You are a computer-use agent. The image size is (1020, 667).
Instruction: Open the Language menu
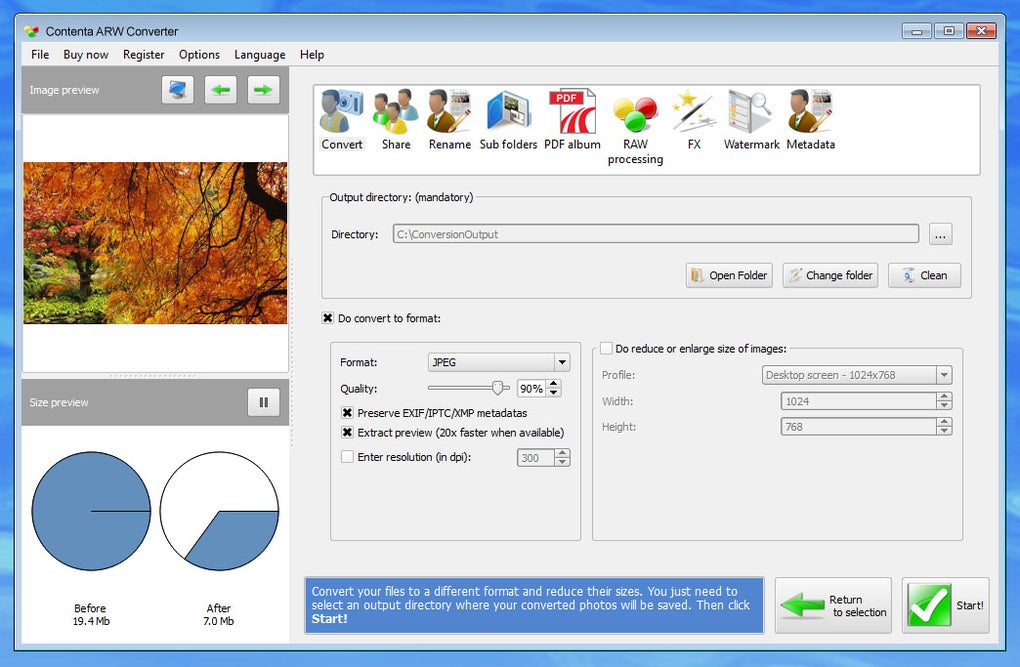(260, 55)
